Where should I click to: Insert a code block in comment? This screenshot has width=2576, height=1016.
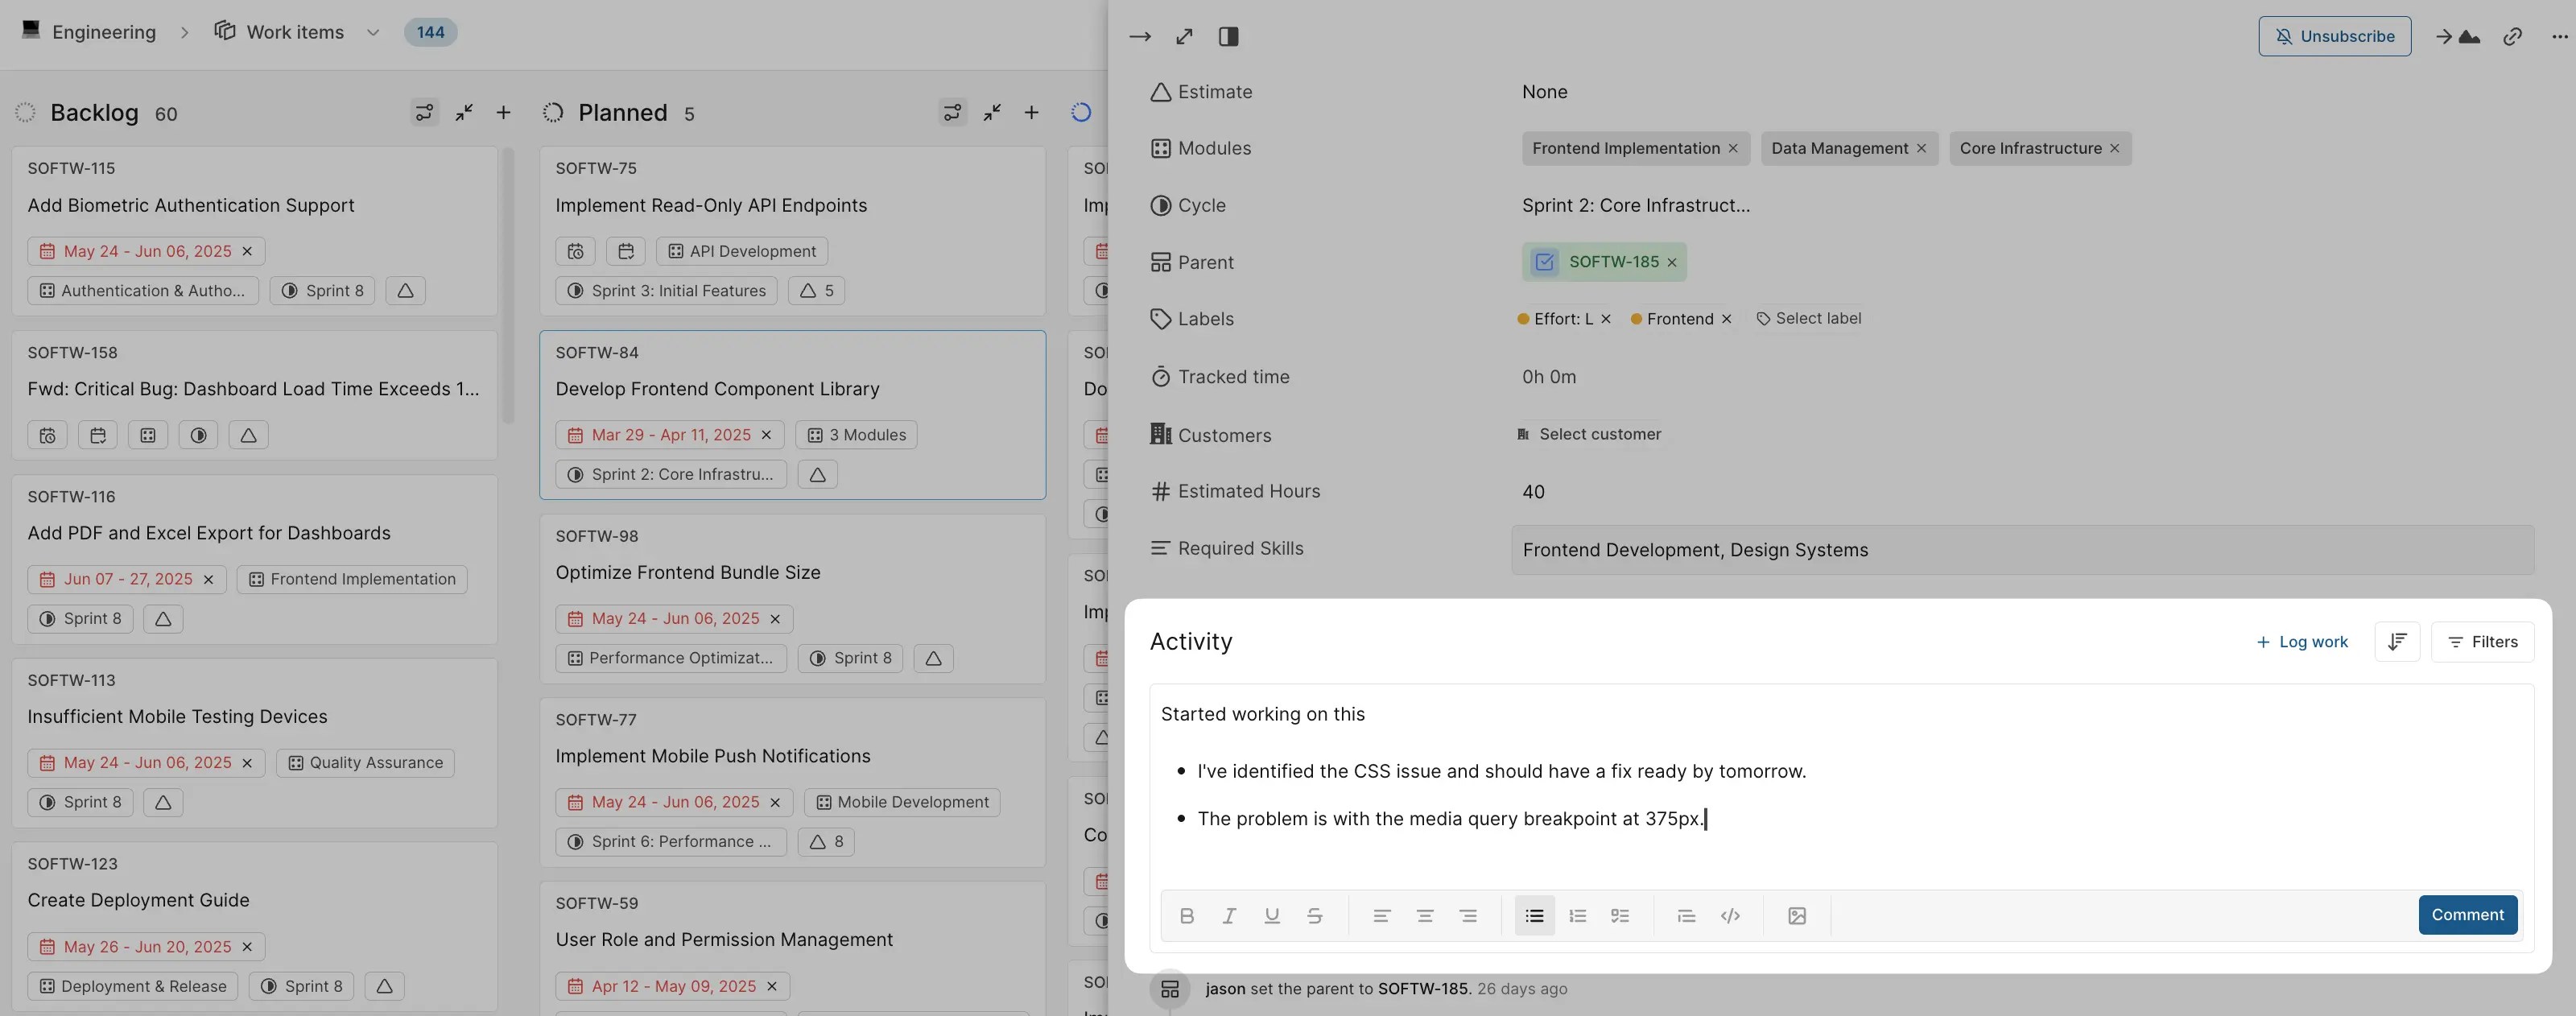(1730, 916)
